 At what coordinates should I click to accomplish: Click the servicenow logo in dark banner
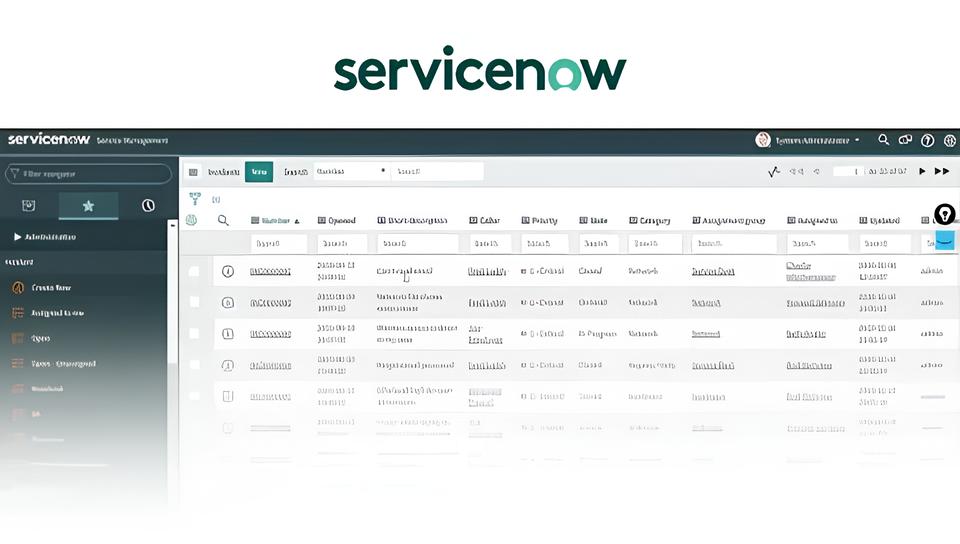(49, 140)
